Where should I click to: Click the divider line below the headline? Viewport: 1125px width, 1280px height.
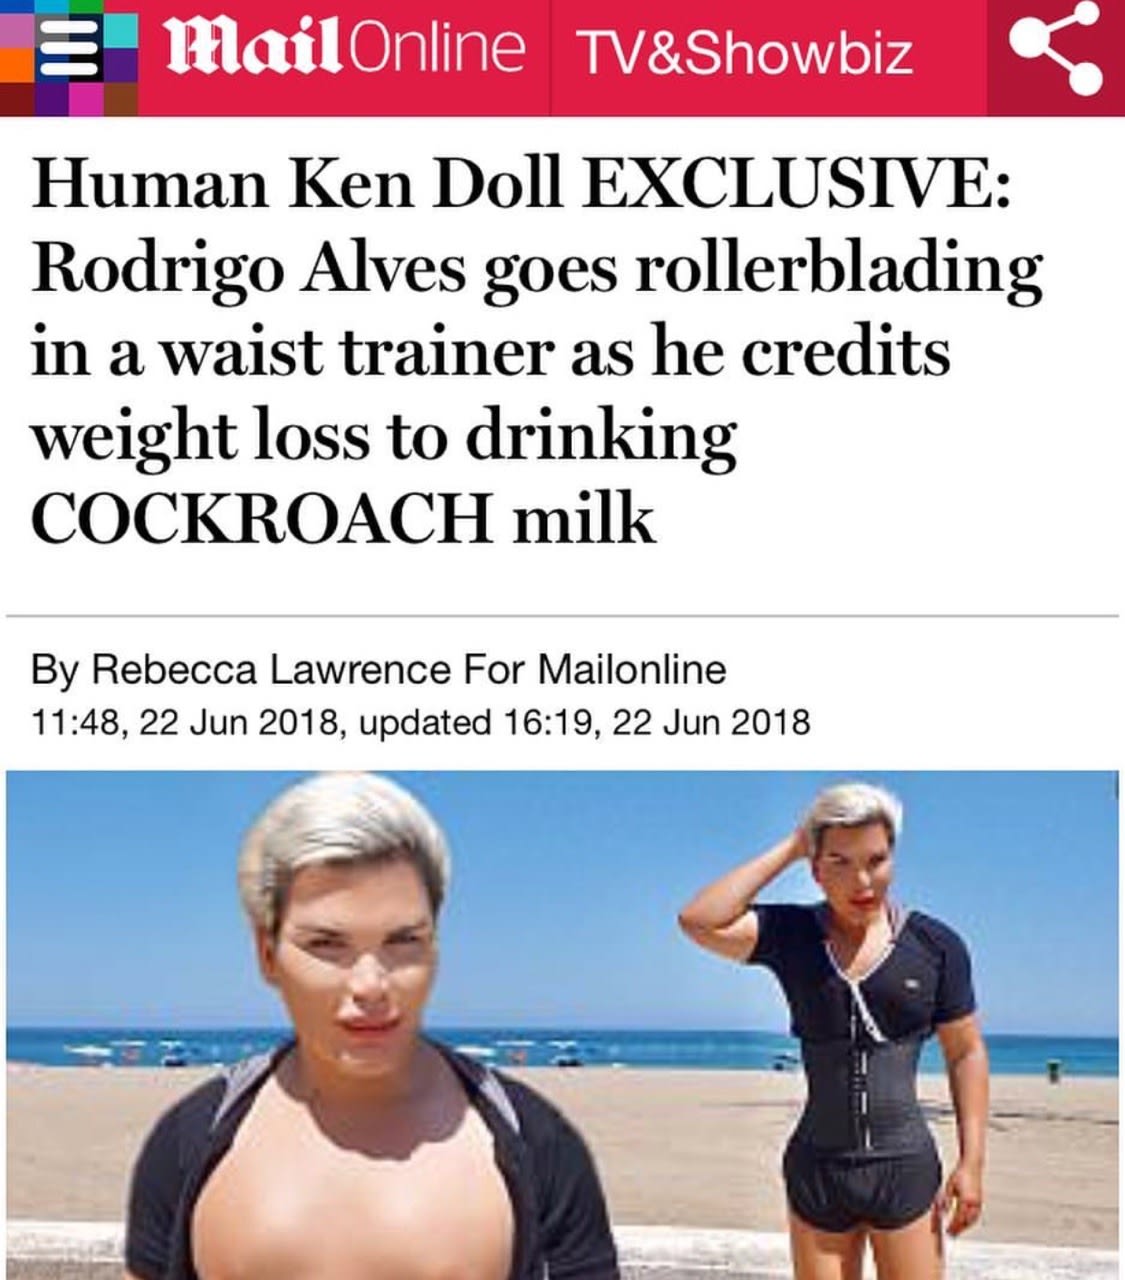562,616
